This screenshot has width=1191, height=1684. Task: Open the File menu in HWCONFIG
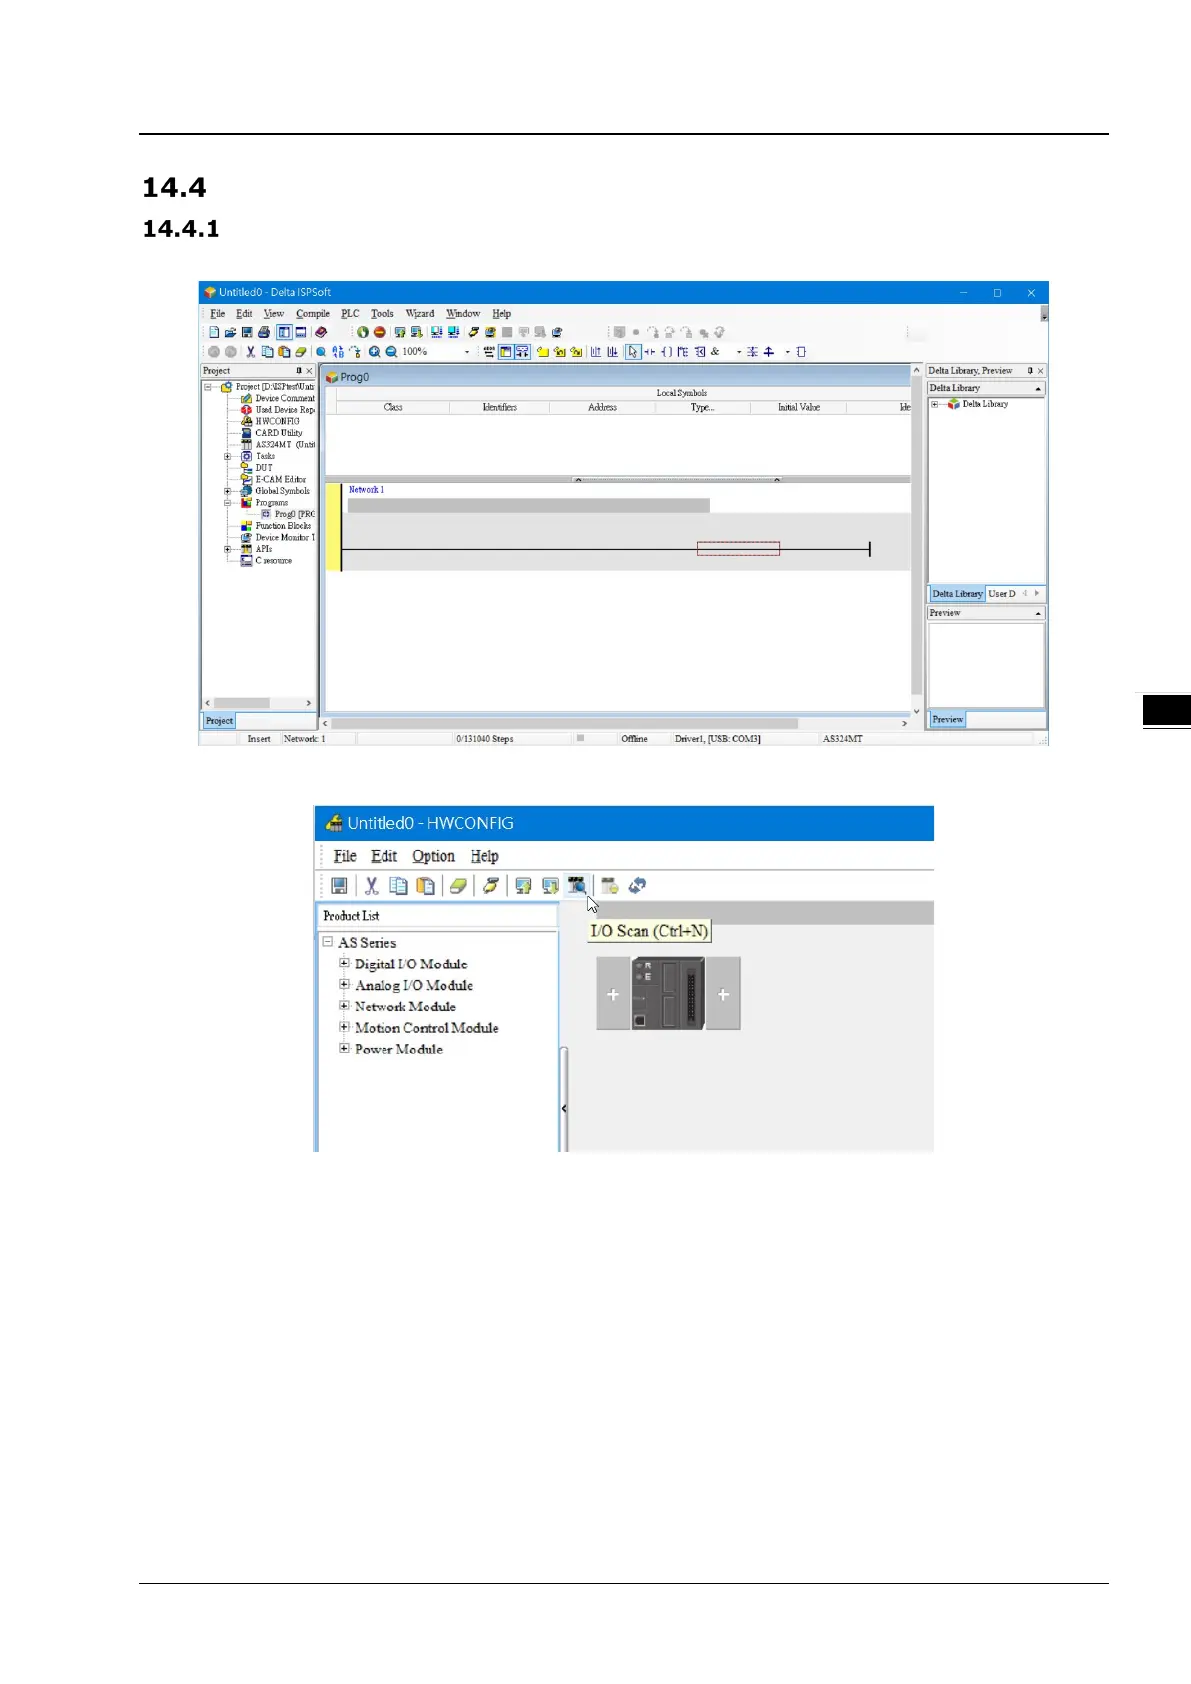pyautogui.click(x=345, y=856)
